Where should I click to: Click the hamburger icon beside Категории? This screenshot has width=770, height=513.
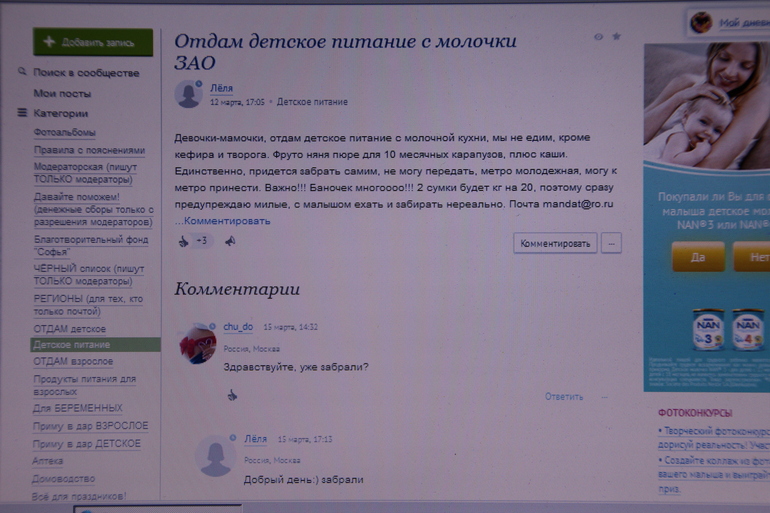click(x=22, y=113)
